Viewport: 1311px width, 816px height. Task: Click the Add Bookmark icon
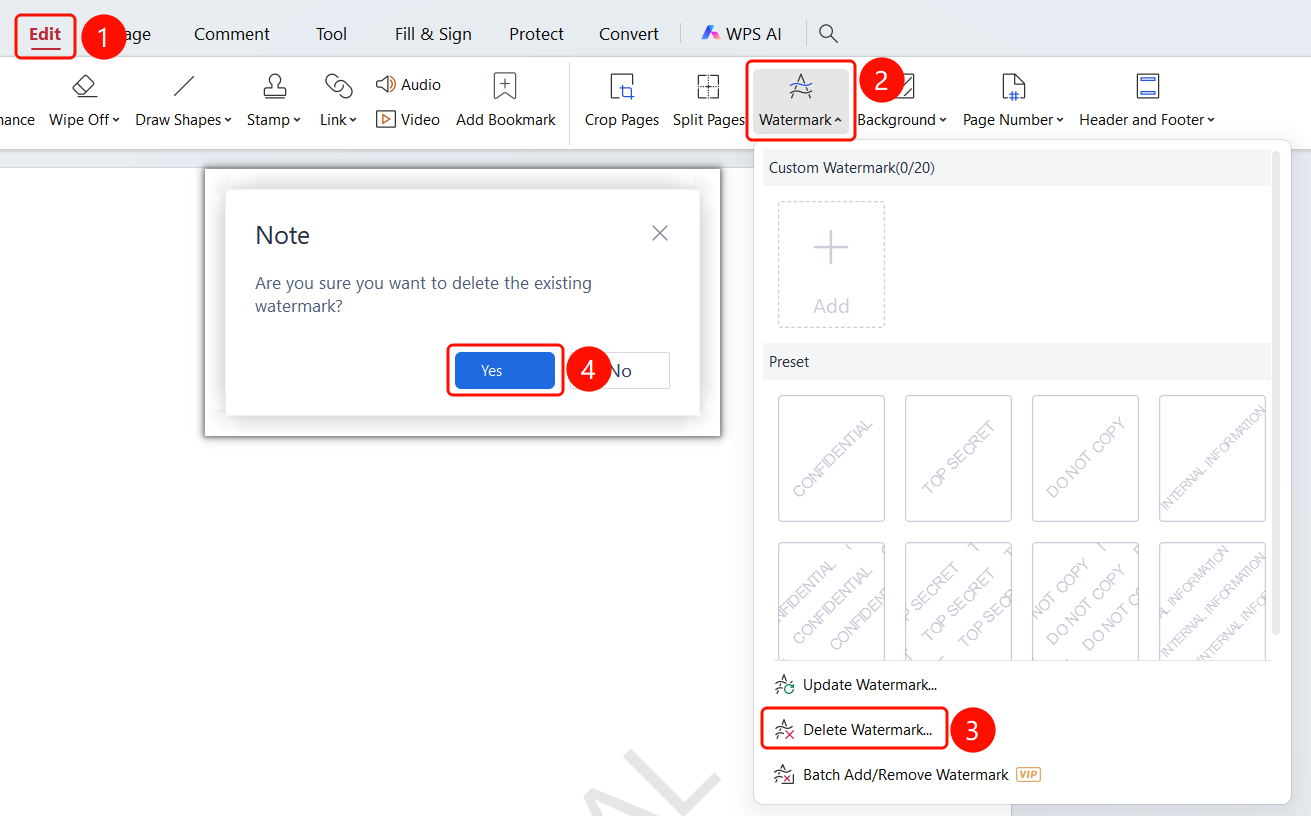click(x=505, y=86)
